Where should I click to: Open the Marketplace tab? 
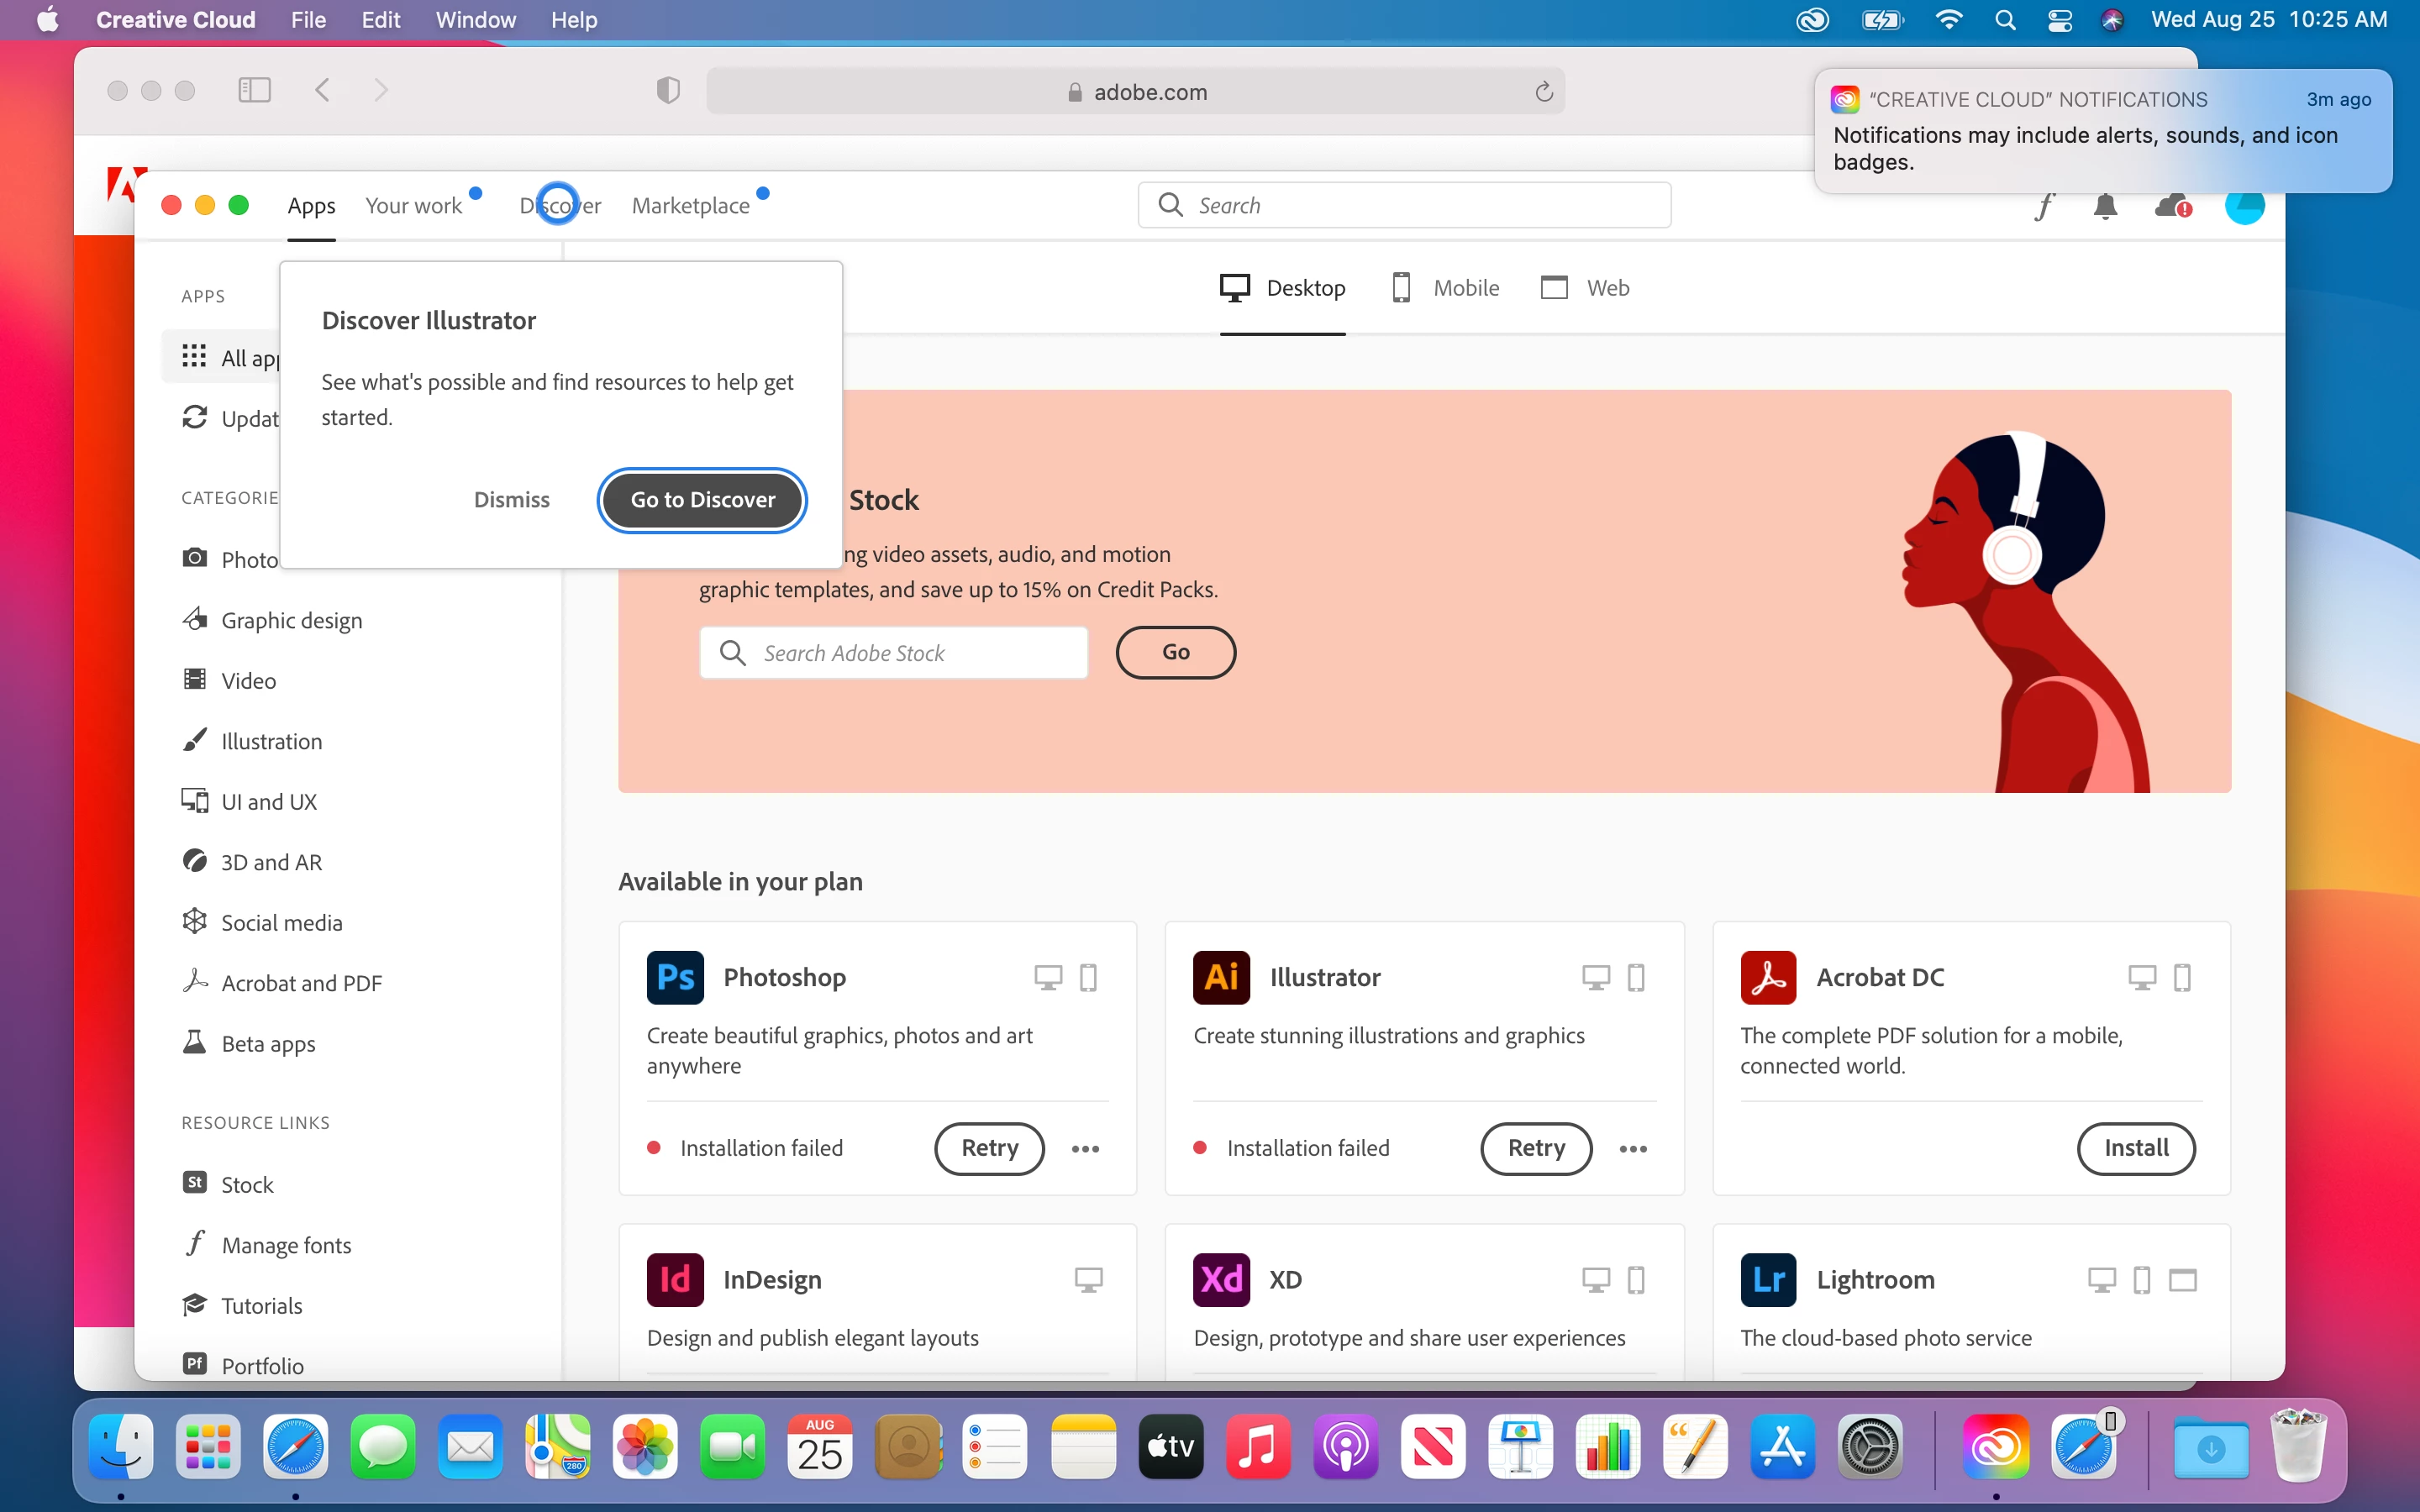coord(691,206)
